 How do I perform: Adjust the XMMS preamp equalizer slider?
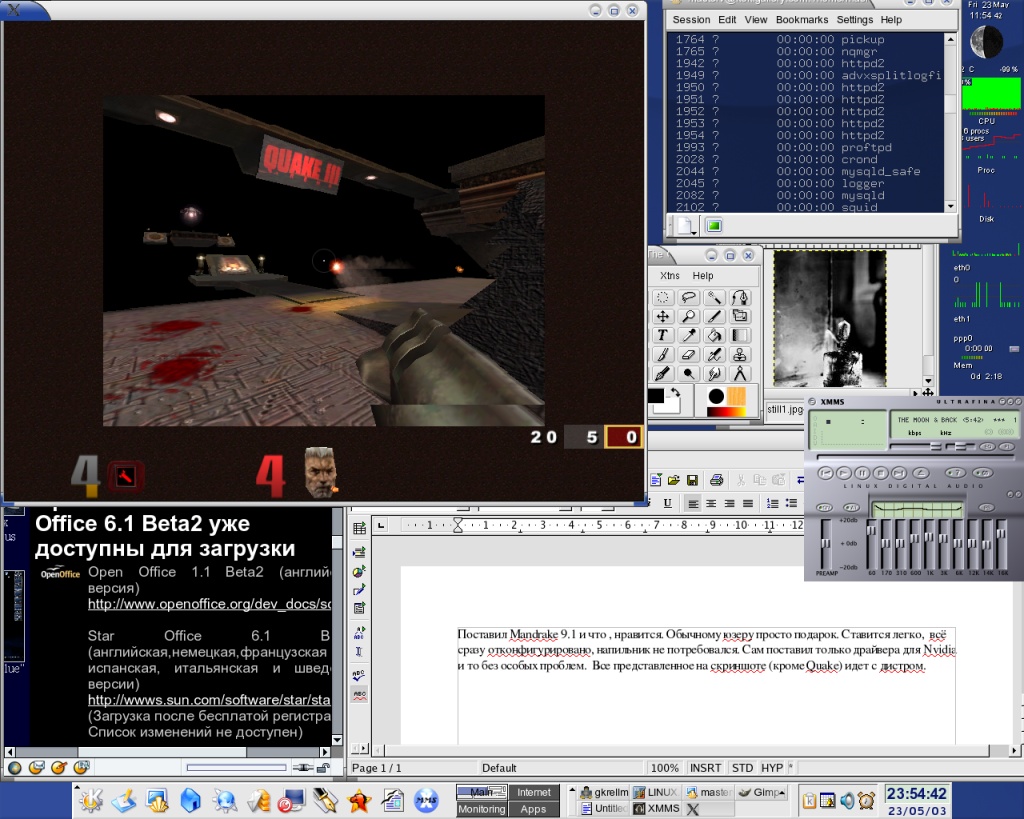(x=826, y=543)
